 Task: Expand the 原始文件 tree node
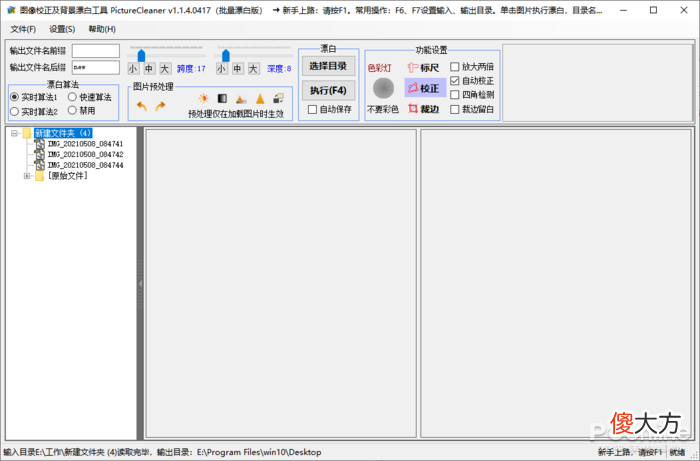click(x=27, y=176)
